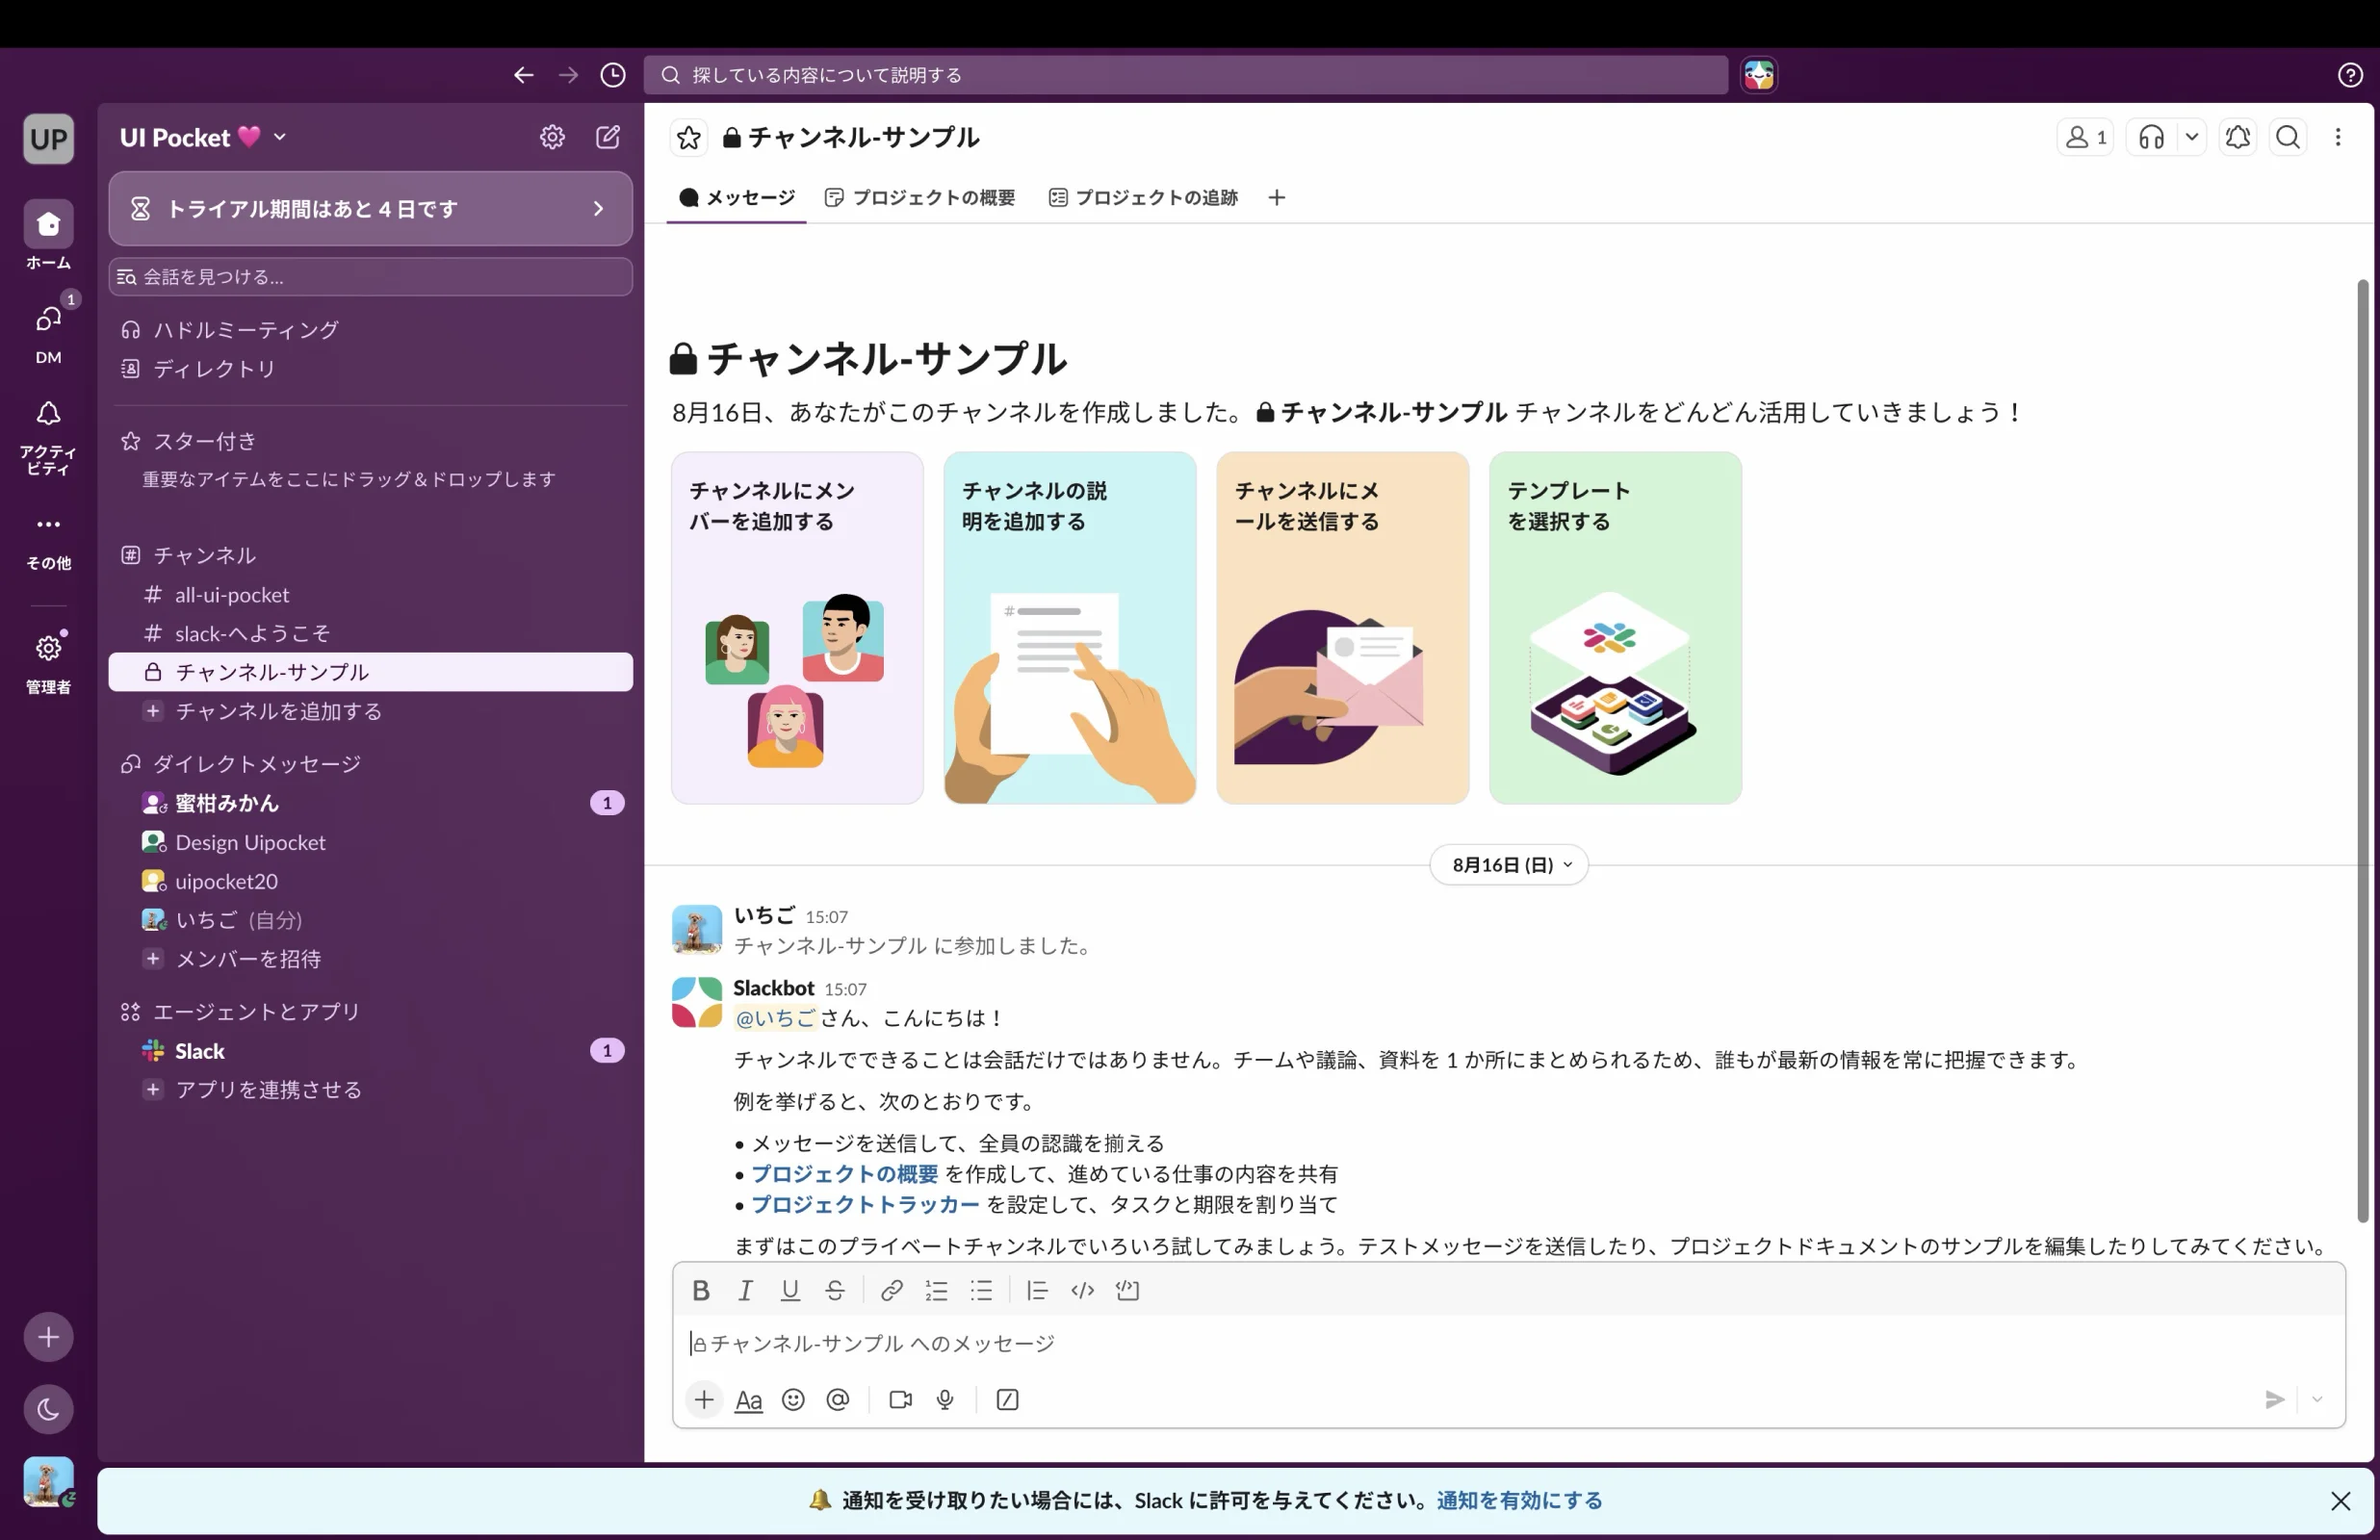Toggle underline formatting in composer

pos(790,1290)
